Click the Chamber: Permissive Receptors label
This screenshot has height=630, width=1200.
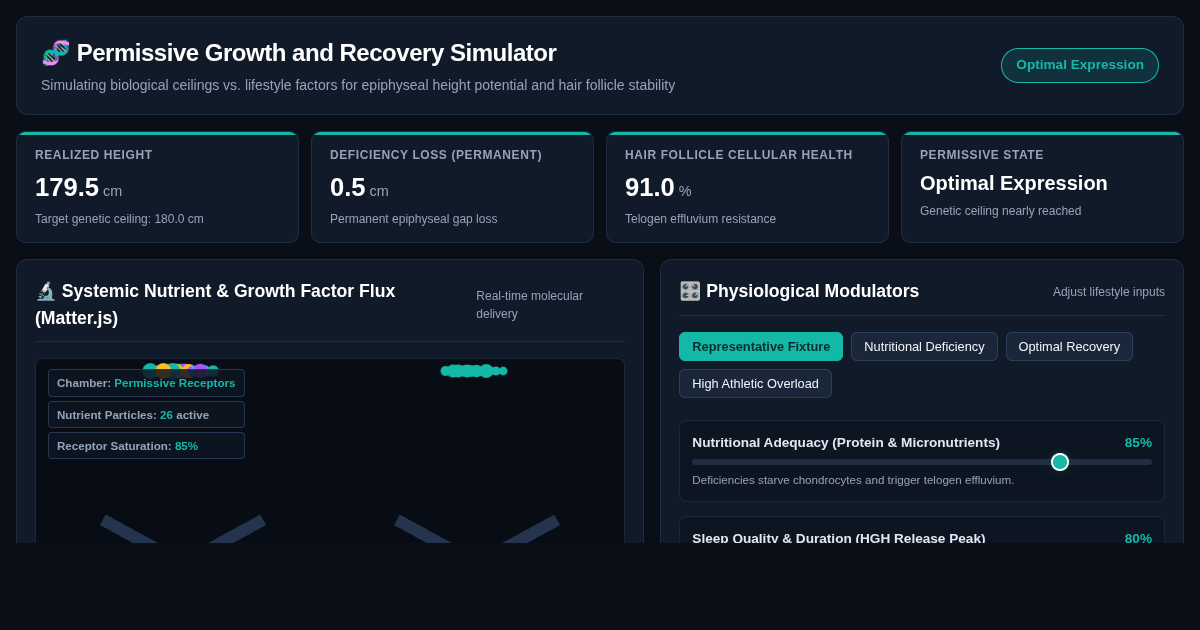146,383
